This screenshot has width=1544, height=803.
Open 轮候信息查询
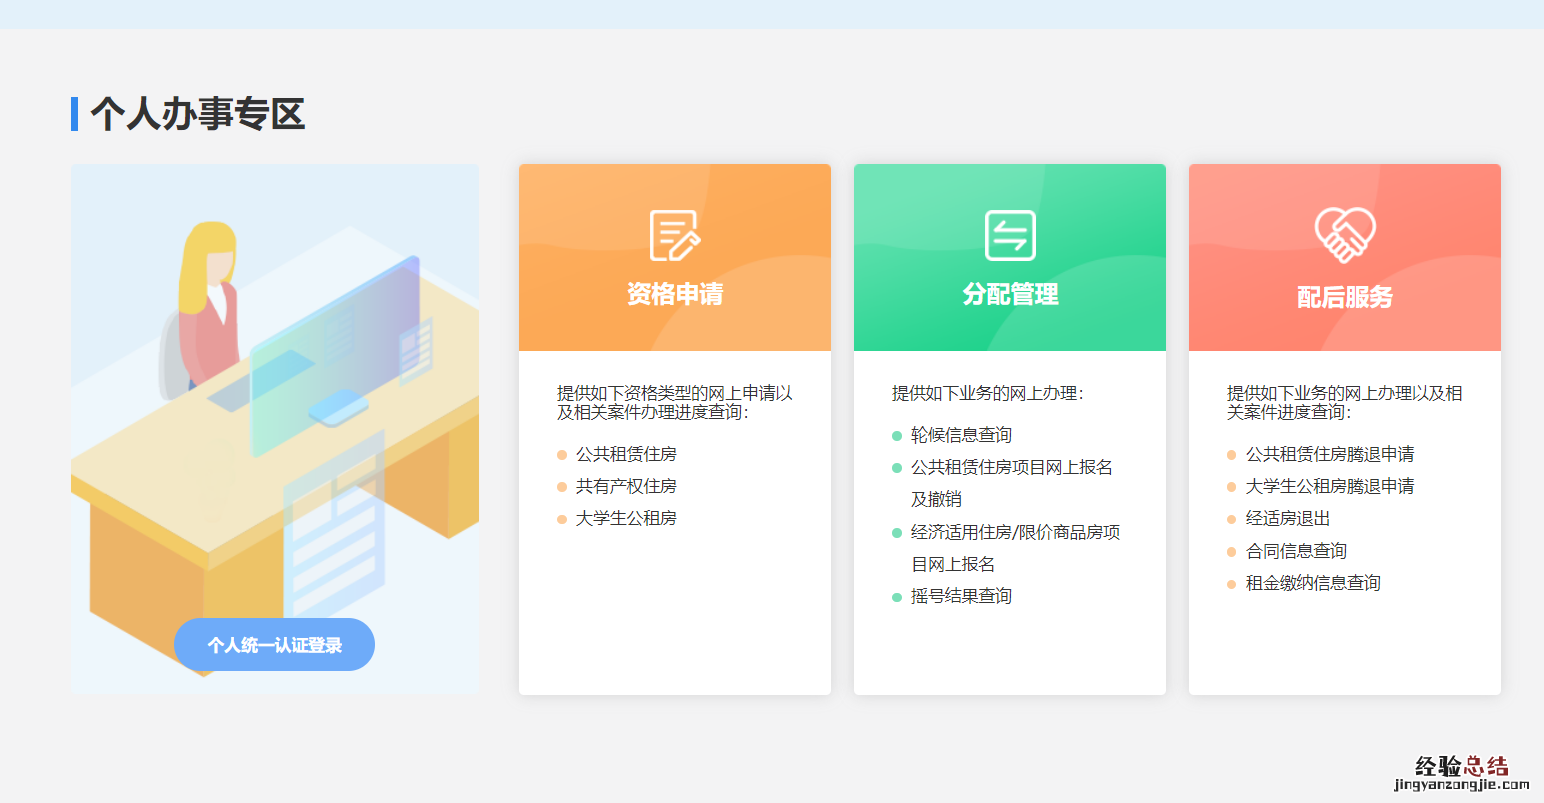[x=961, y=435]
